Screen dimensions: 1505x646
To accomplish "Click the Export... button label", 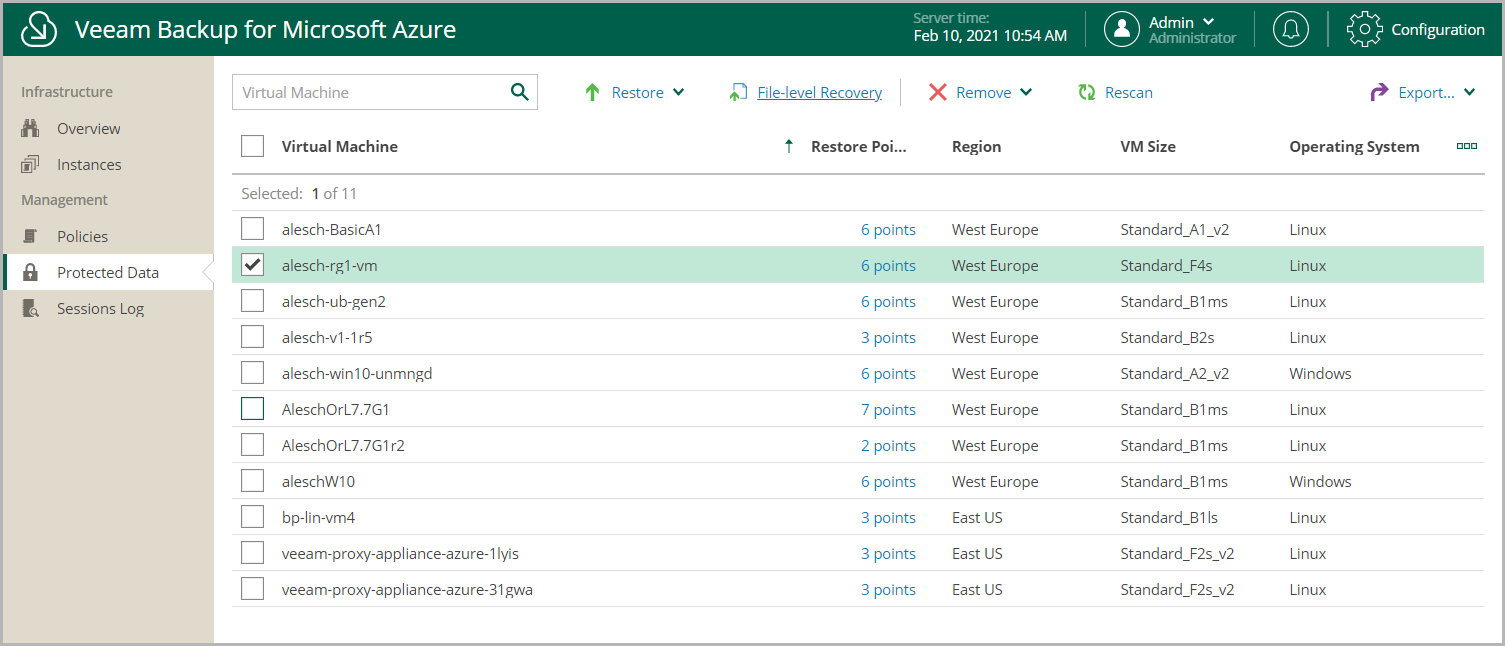I will [x=1427, y=92].
